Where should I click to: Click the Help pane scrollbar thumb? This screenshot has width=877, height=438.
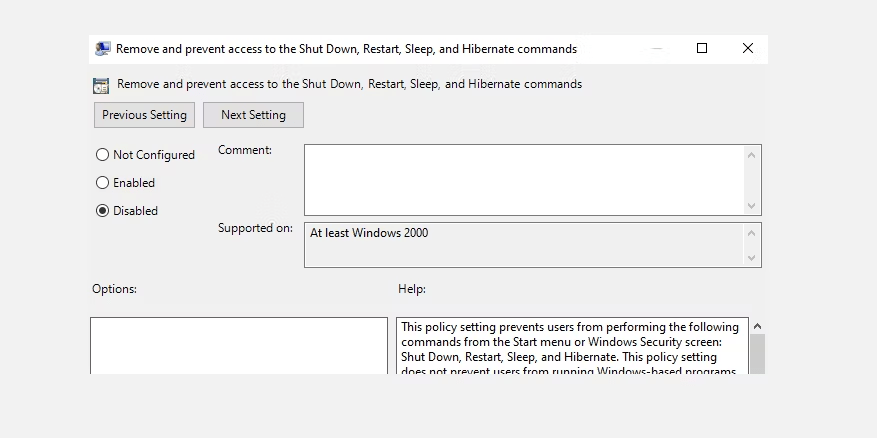(757, 355)
